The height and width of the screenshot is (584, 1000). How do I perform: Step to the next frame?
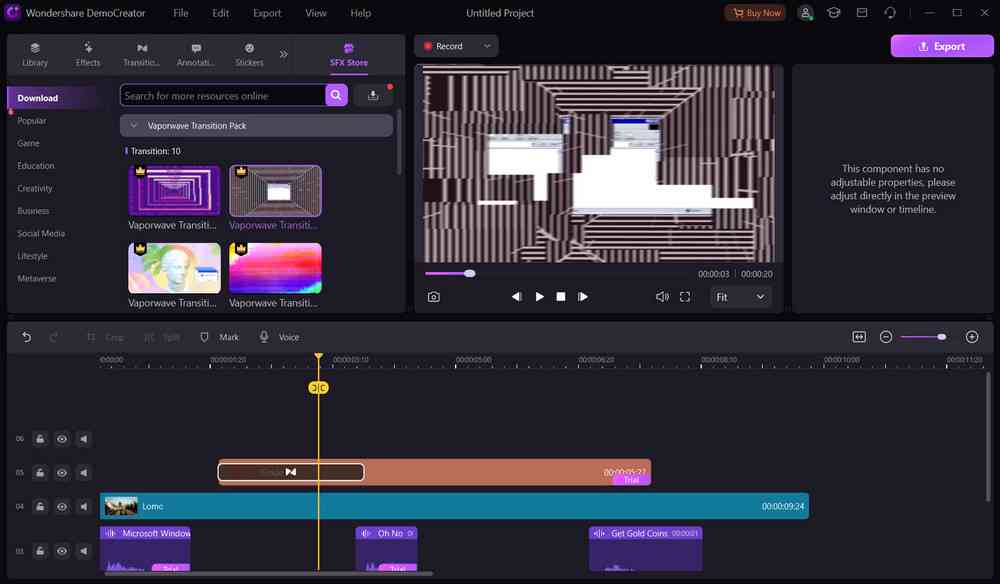582,296
